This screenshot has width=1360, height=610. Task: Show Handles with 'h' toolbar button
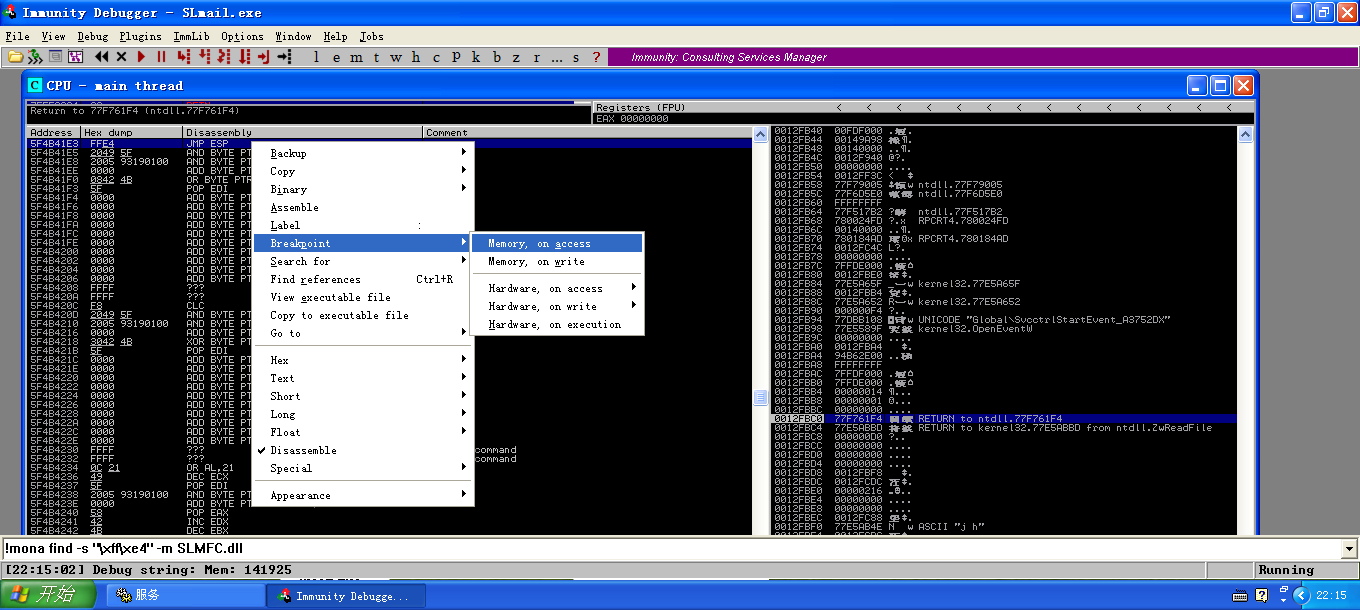tap(416, 57)
